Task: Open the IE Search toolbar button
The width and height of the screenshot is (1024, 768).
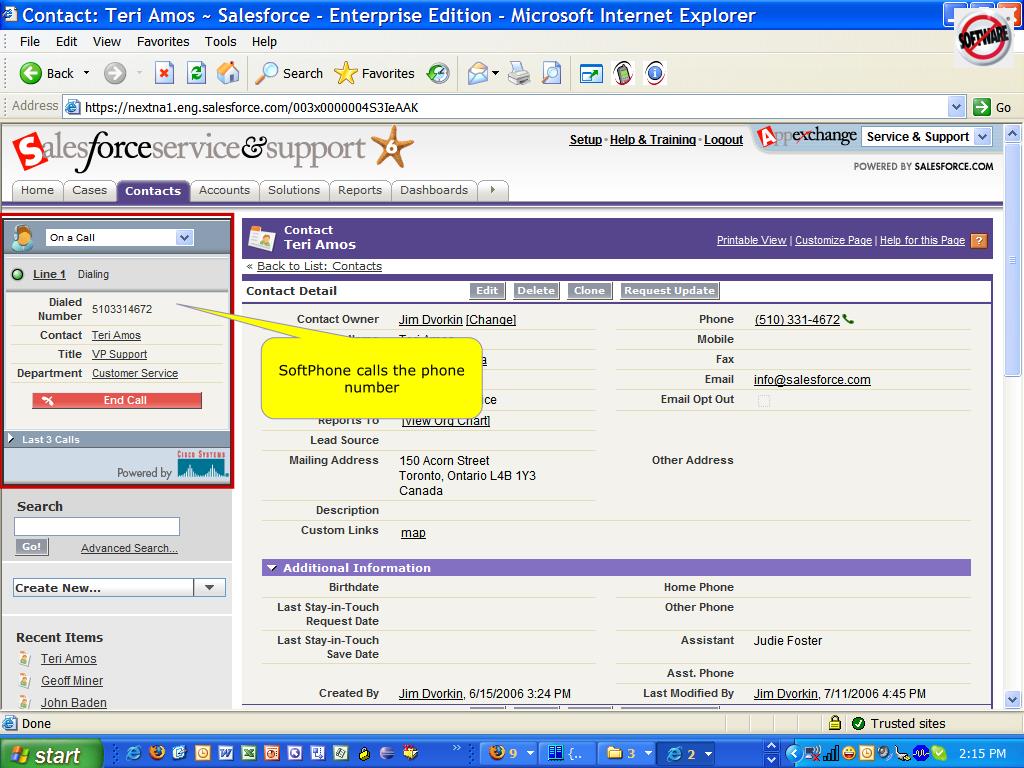Action: click(x=289, y=73)
